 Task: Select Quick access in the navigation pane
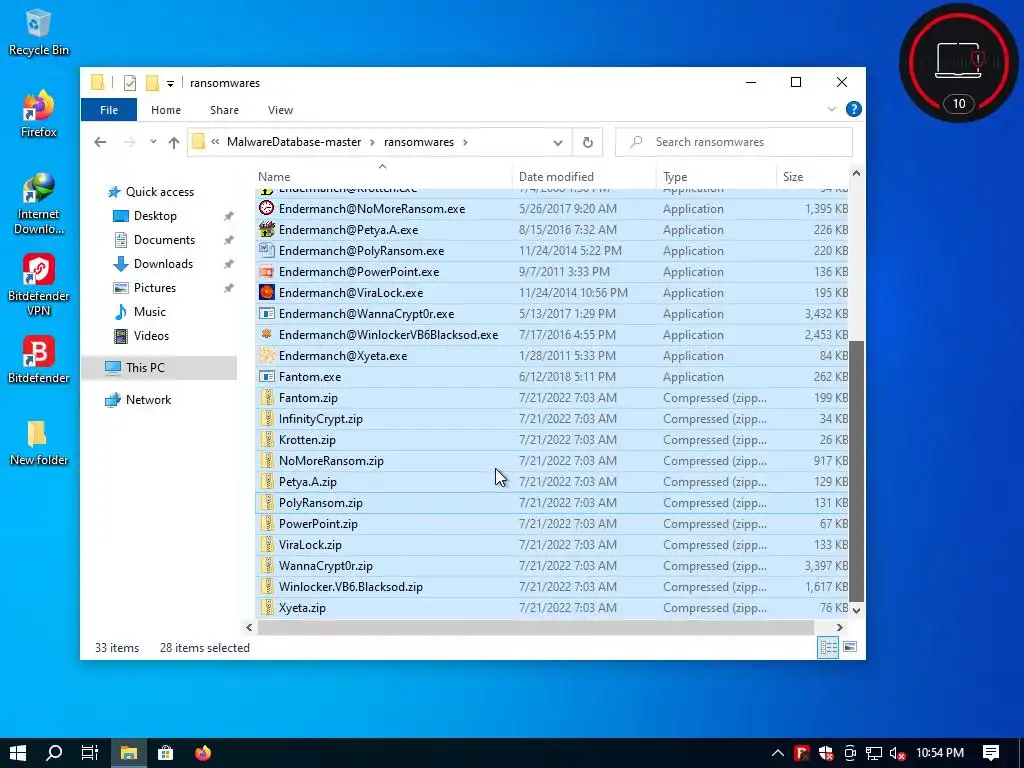click(x=159, y=191)
